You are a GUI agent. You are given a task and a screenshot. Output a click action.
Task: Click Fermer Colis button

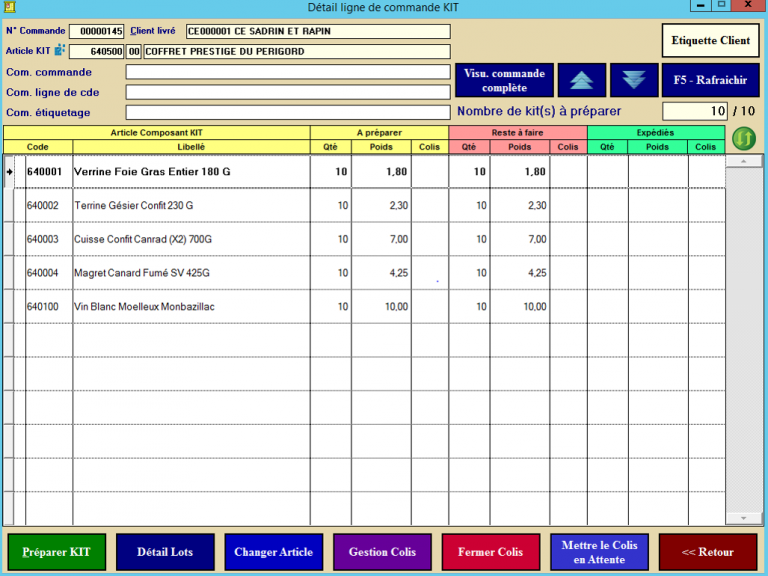[x=490, y=552]
